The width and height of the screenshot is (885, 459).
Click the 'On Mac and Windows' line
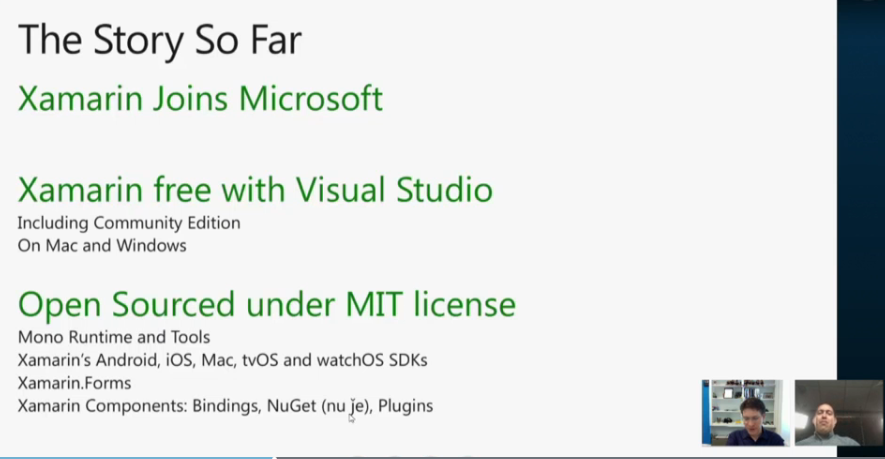pos(101,245)
